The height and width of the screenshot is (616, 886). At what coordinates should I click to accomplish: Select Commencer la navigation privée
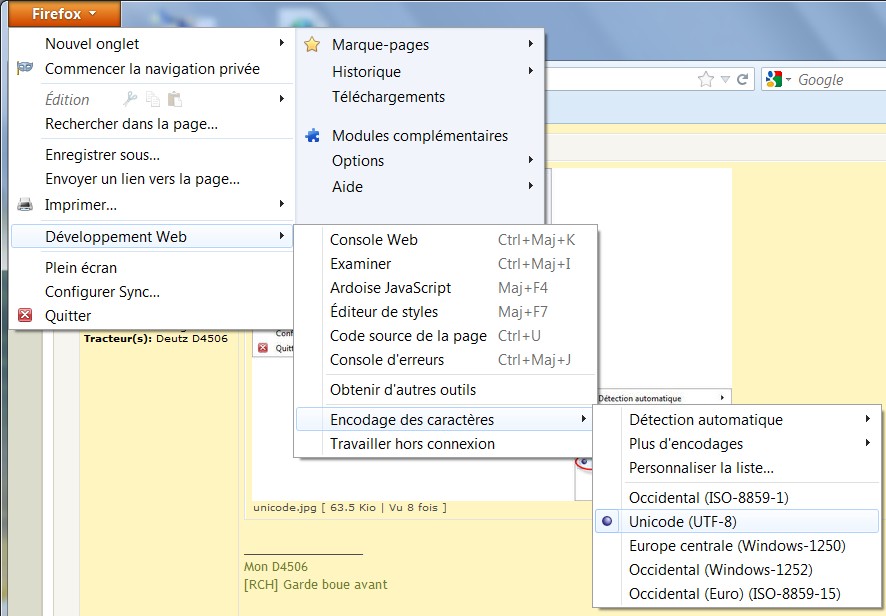[x=151, y=68]
